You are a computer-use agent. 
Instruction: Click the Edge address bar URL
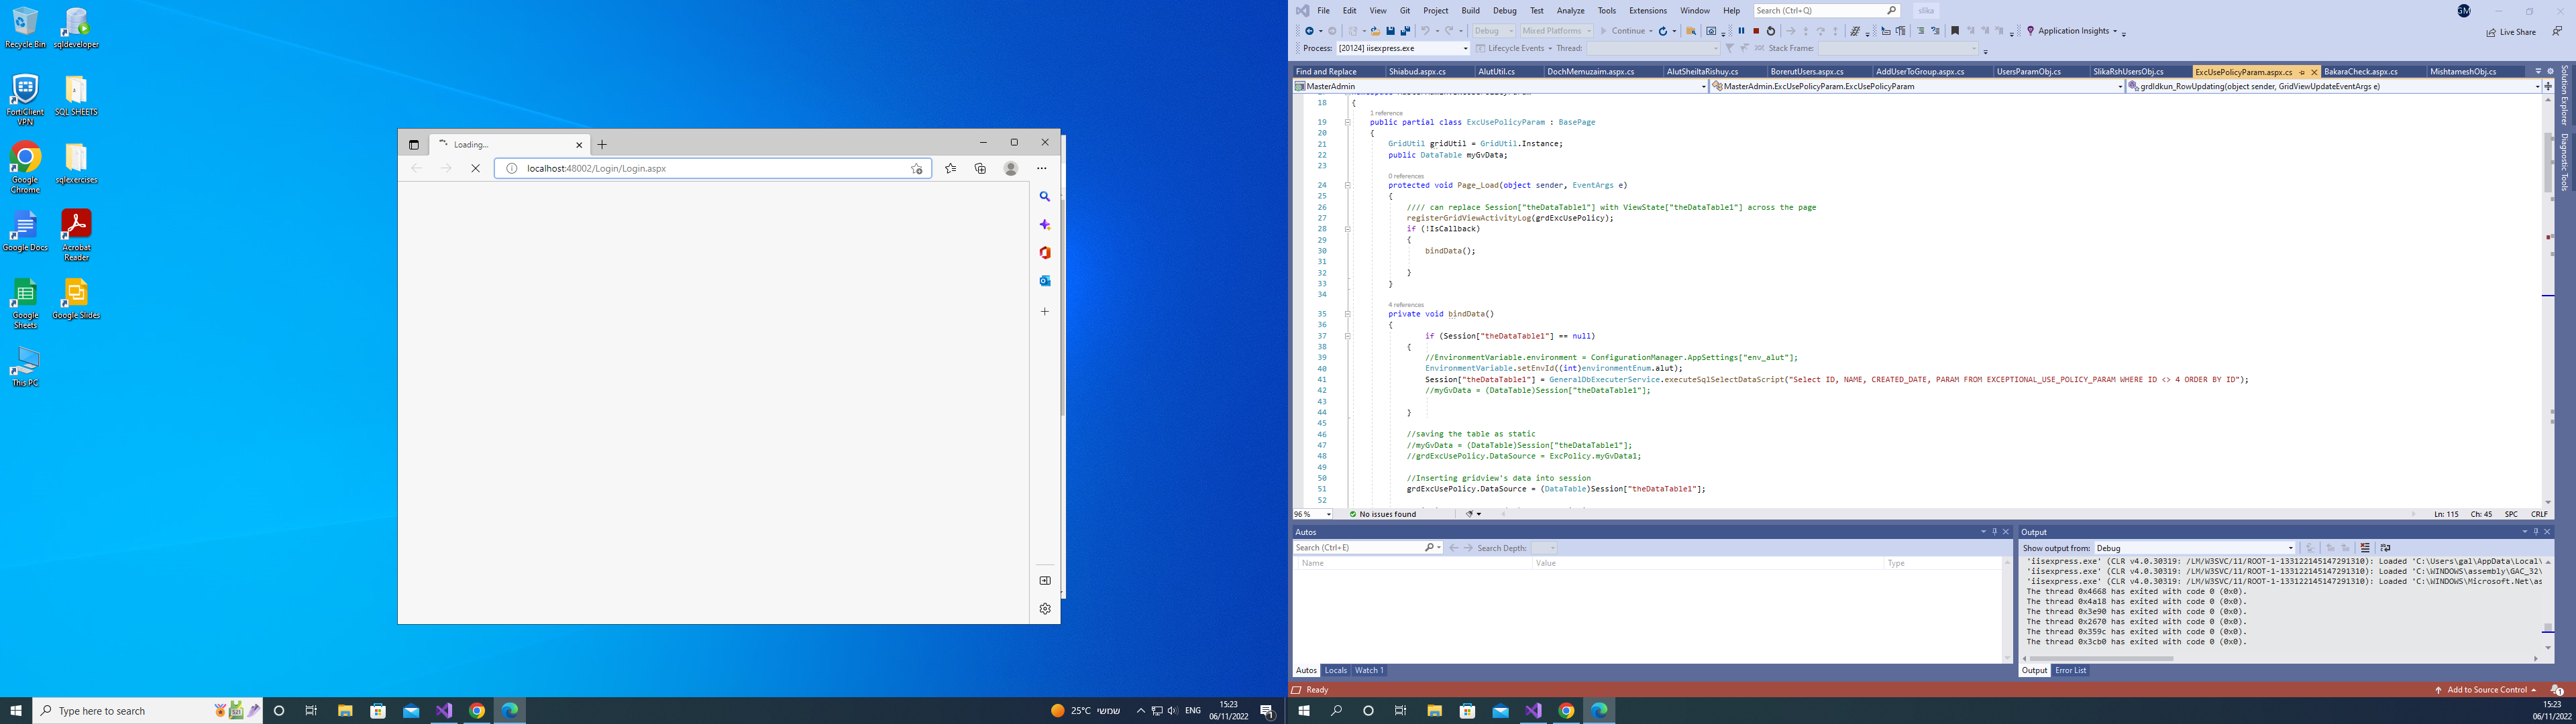596,169
